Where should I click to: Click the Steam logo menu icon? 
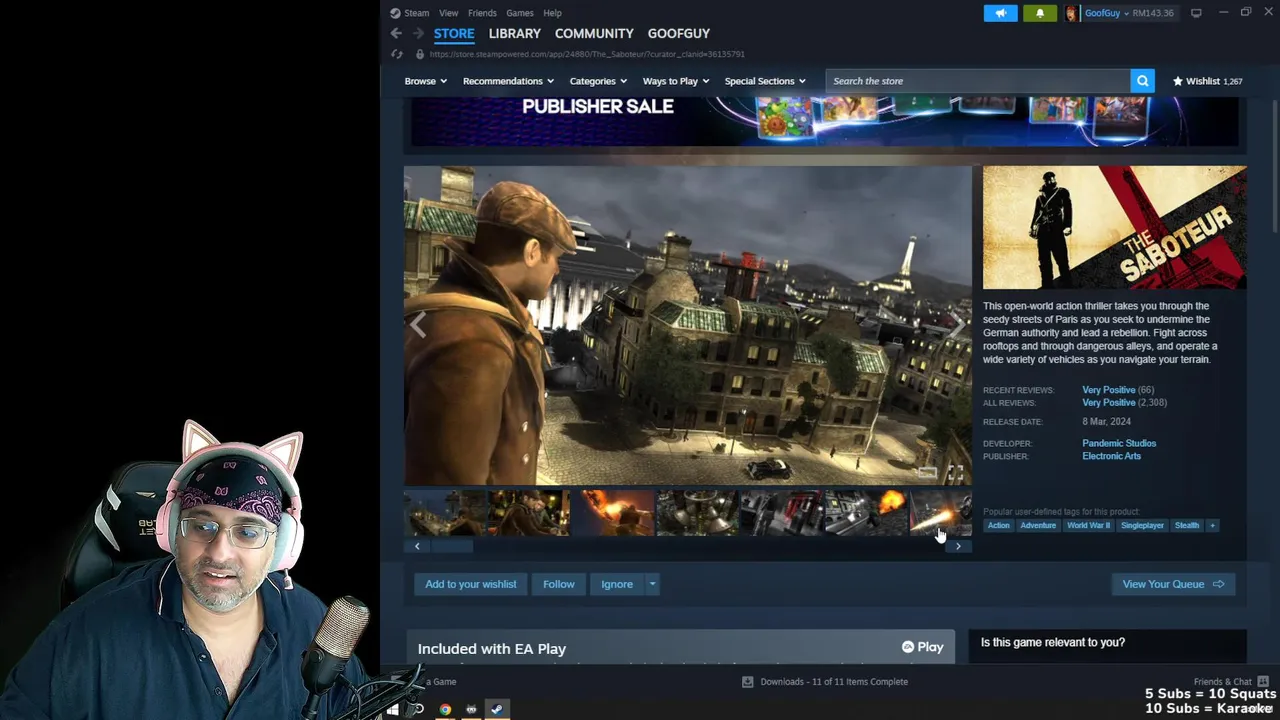point(395,13)
